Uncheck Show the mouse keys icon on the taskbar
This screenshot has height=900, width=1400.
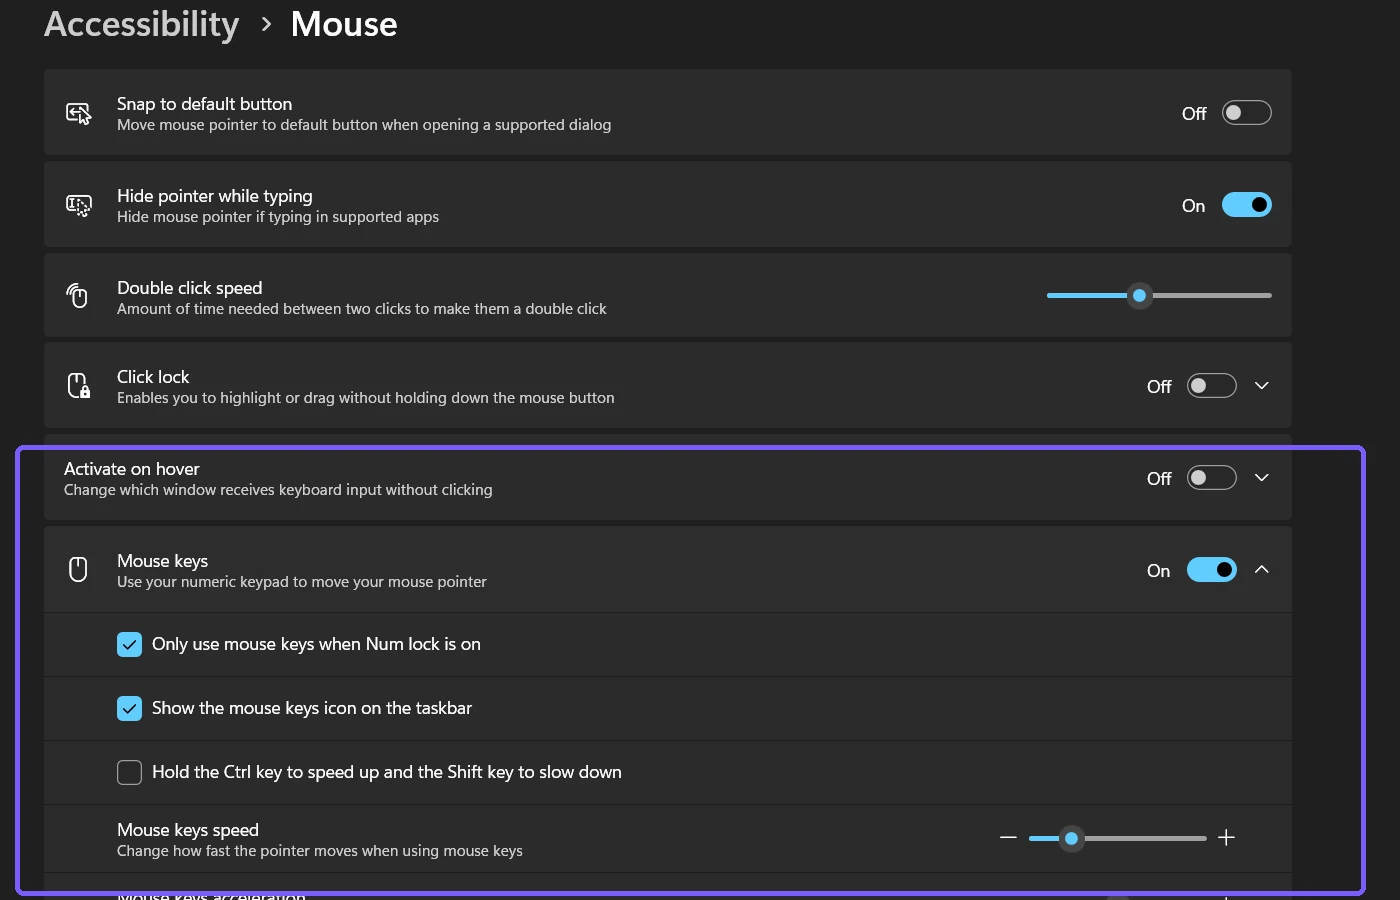click(130, 708)
